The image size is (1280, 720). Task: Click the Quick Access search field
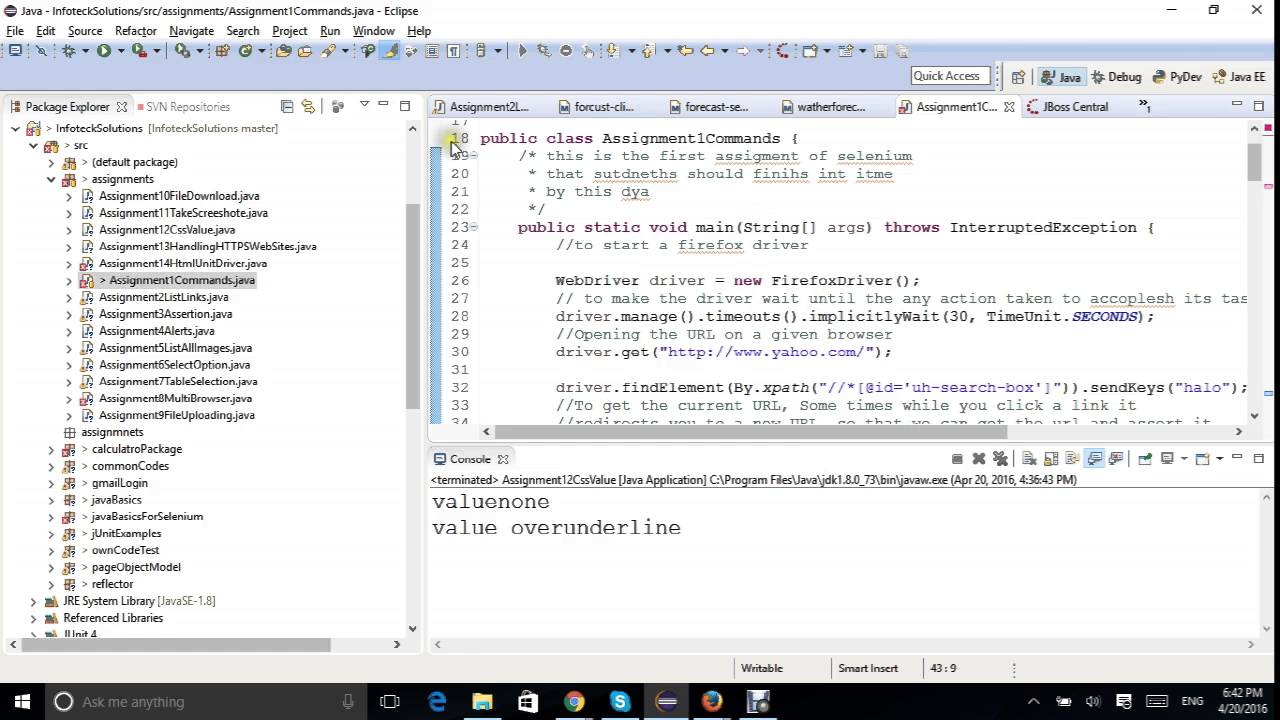[949, 76]
